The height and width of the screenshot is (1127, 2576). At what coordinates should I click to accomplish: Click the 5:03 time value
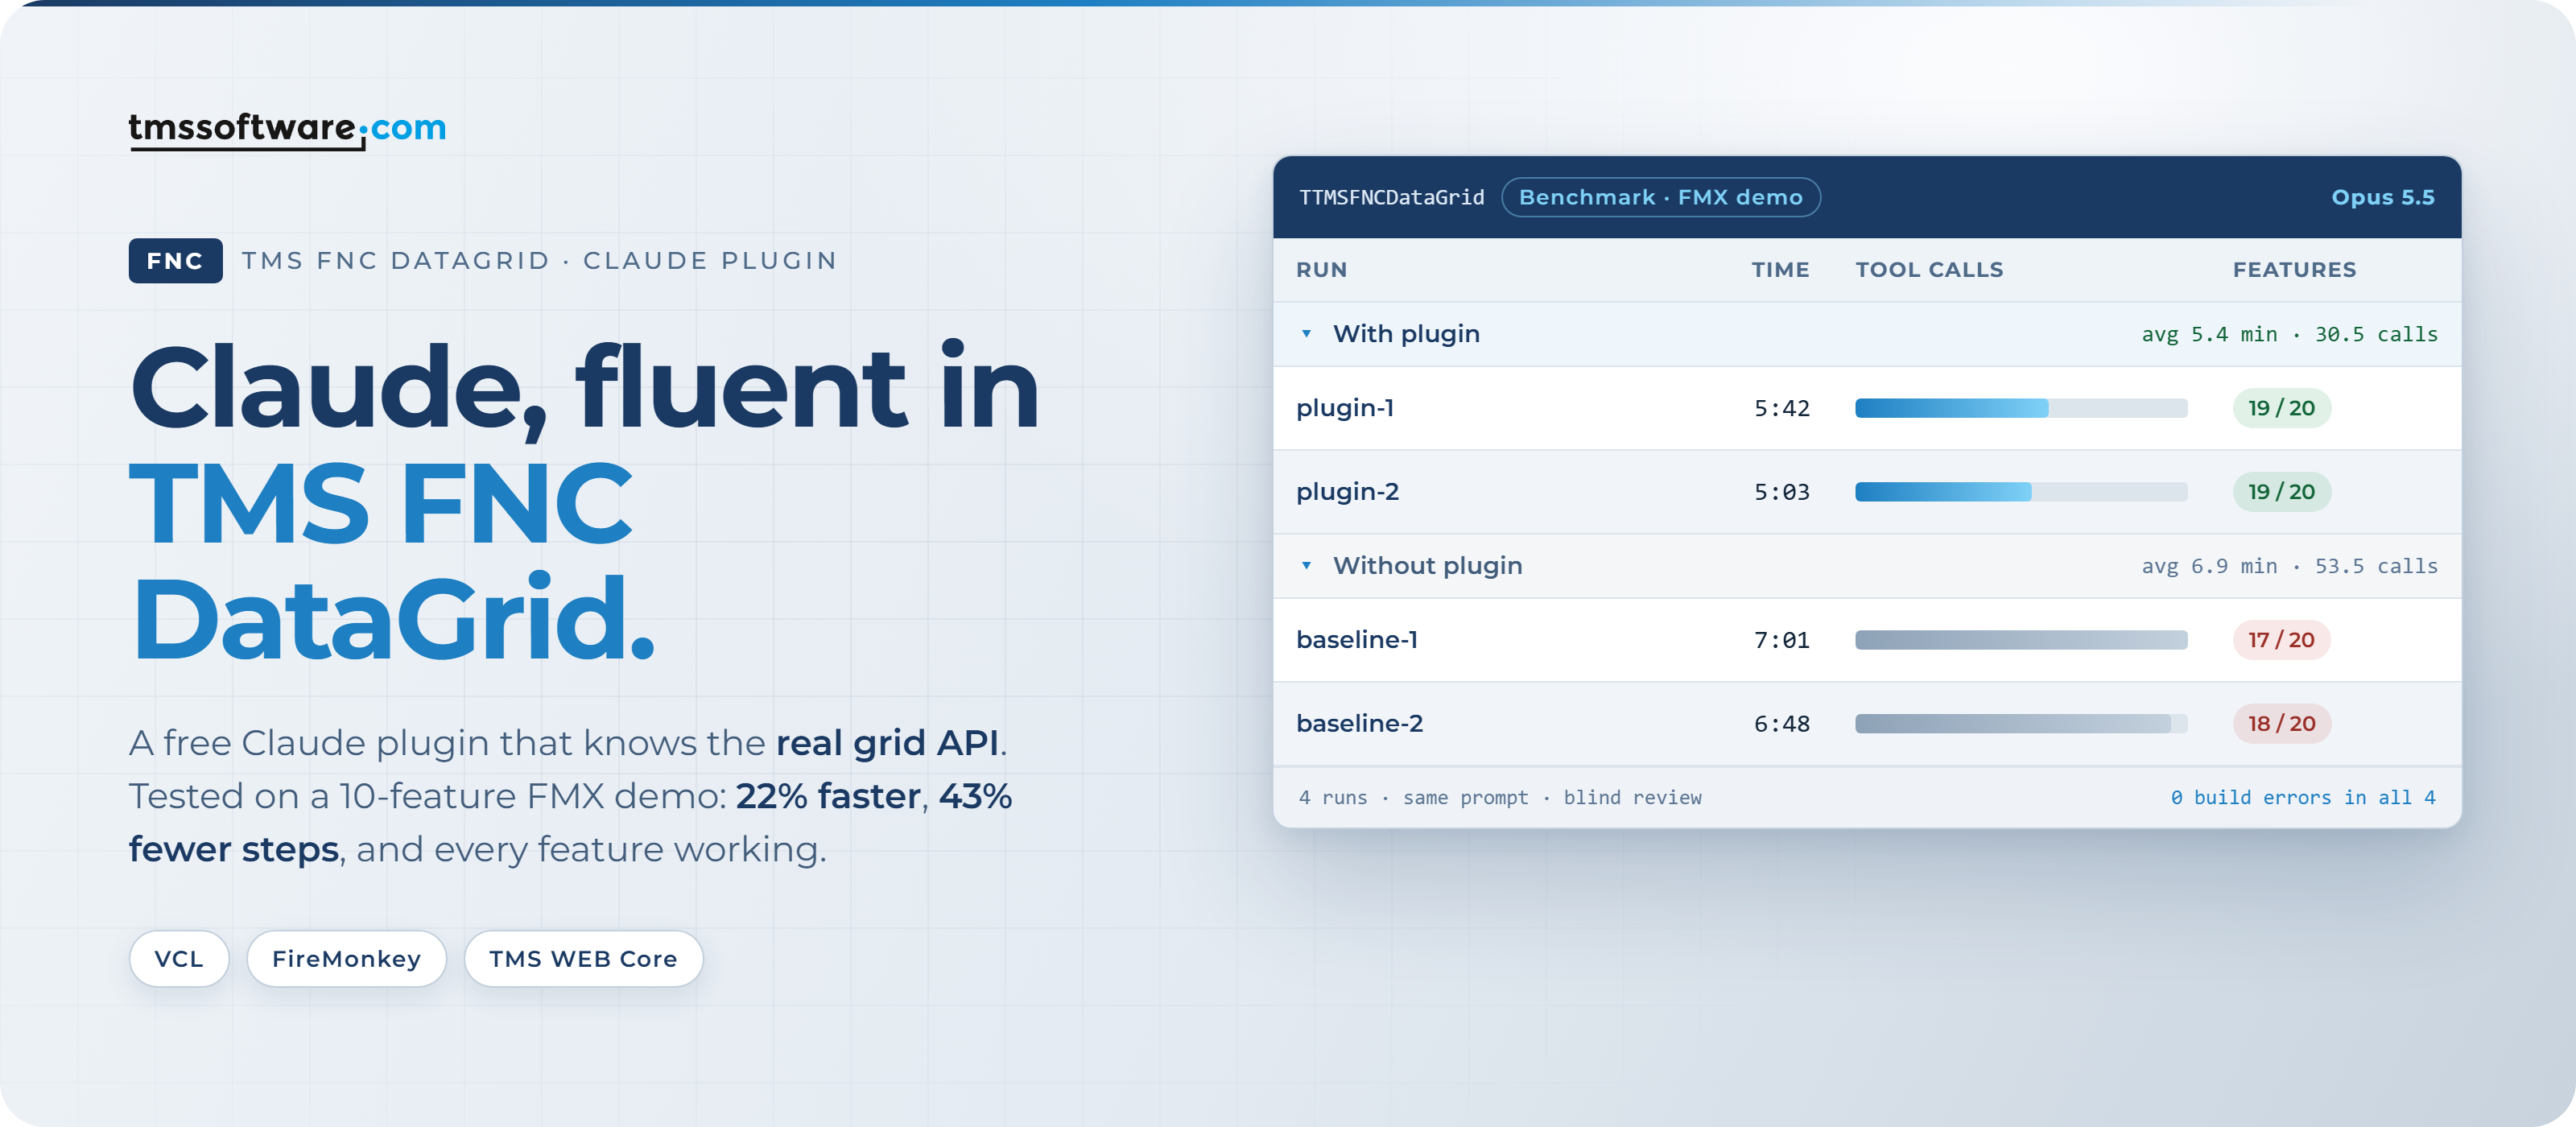tap(1781, 492)
